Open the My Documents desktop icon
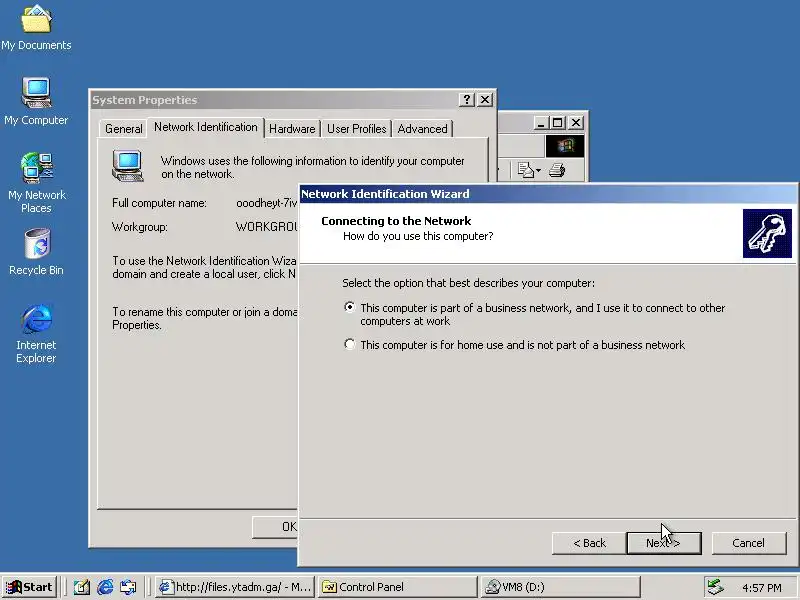Screen dimensions: 800x600 36,28
